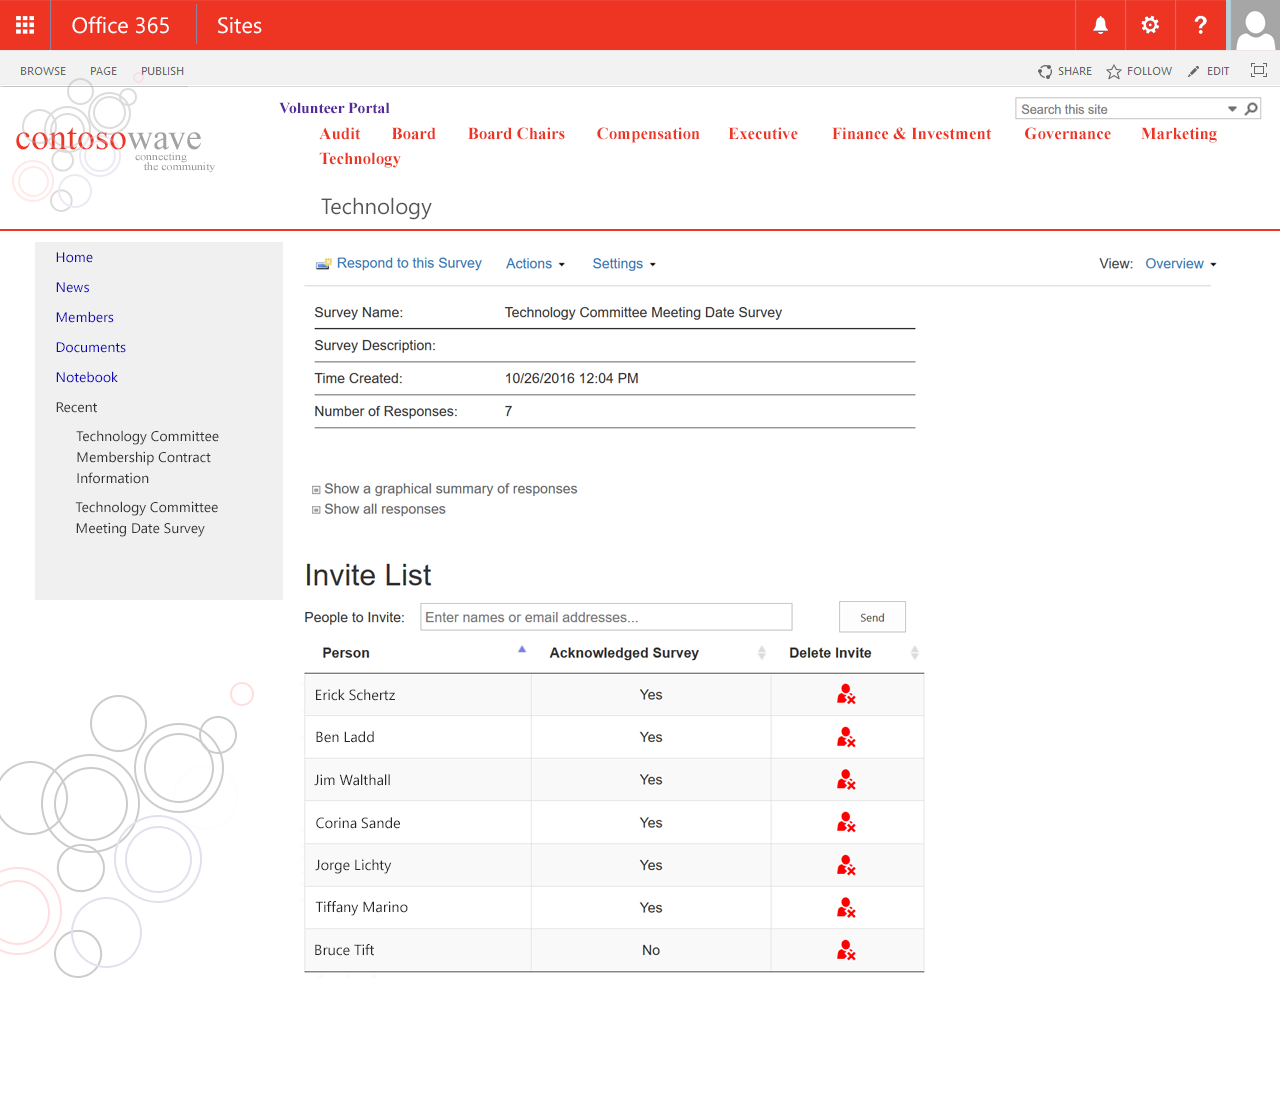Follow this site using the star
The width and height of the screenshot is (1280, 1100).
tap(1114, 71)
